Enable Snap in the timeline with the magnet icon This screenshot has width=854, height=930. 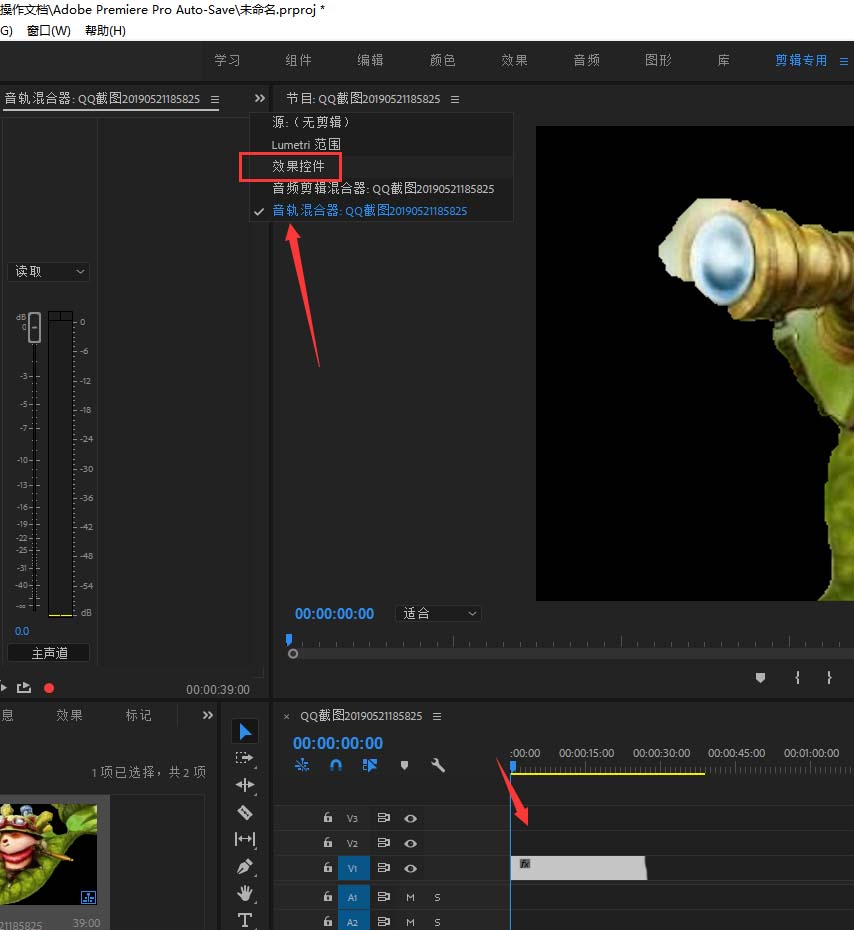click(335, 765)
